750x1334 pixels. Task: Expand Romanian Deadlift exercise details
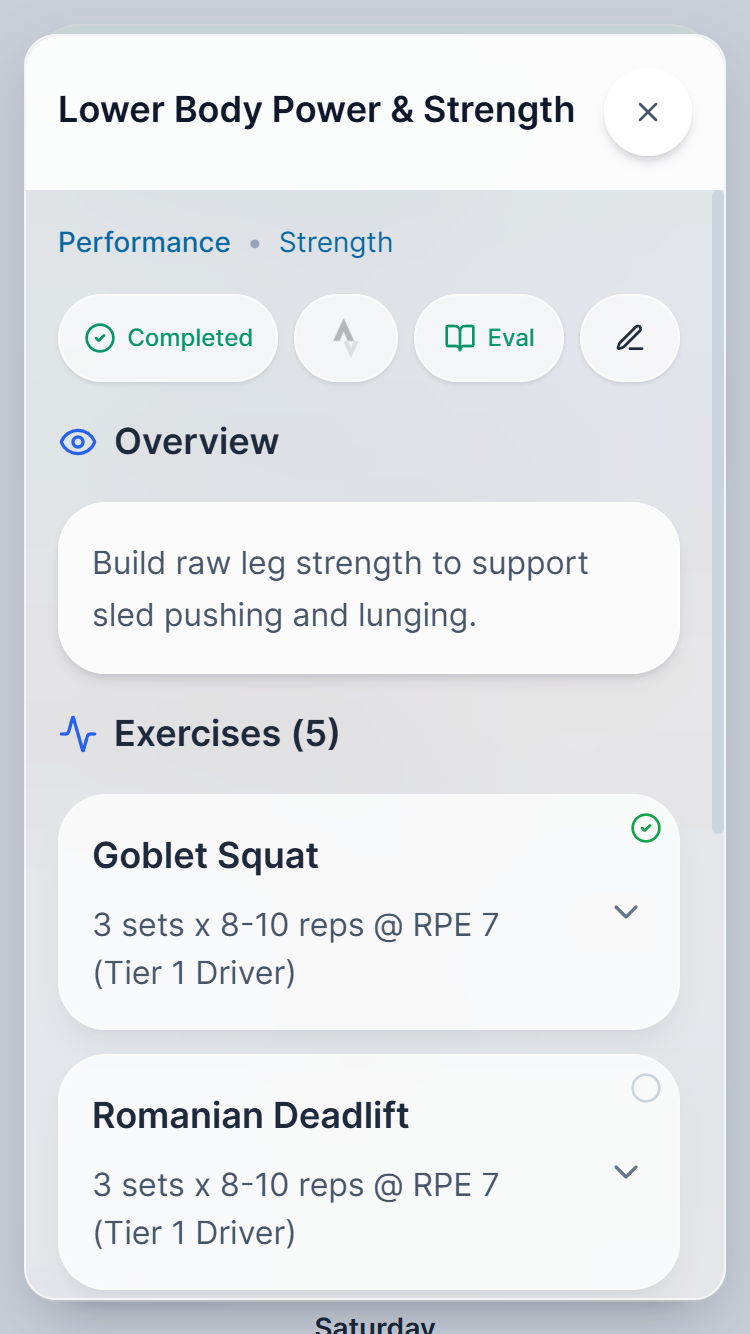click(625, 1172)
